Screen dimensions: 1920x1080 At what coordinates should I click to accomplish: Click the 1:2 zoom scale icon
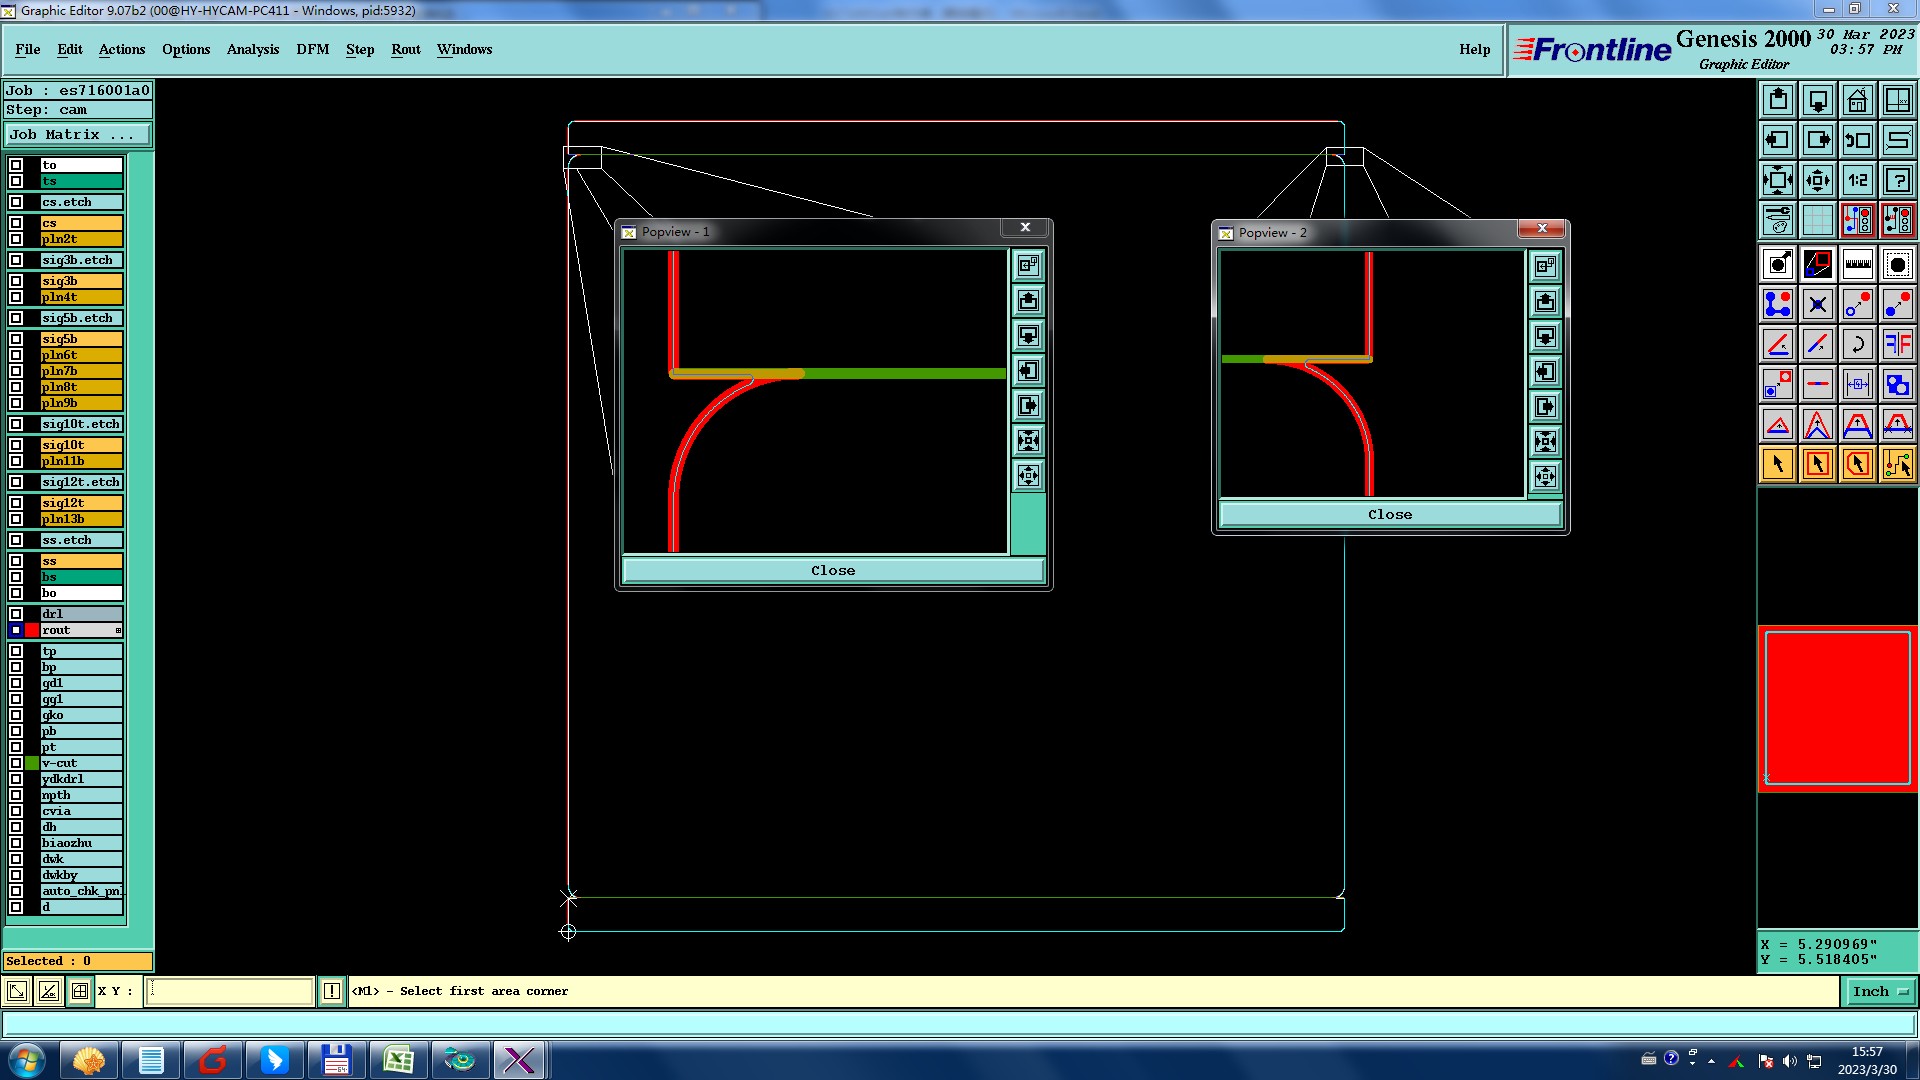pos(1857,180)
